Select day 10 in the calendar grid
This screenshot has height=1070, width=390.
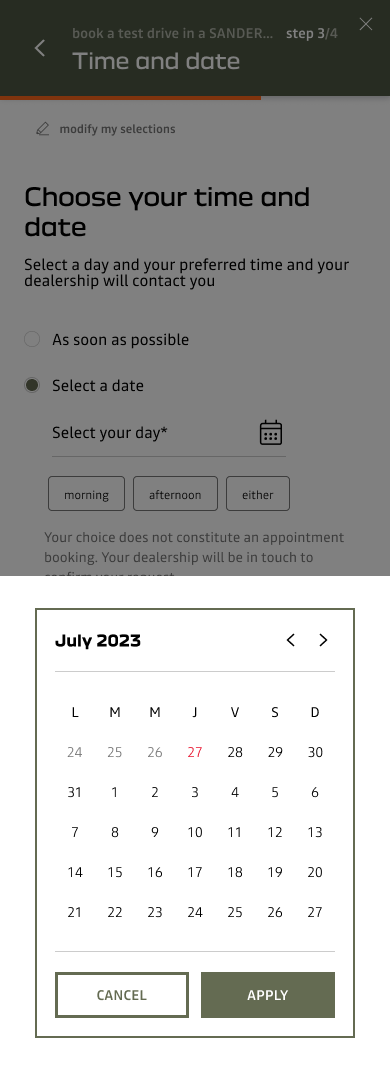(x=195, y=833)
